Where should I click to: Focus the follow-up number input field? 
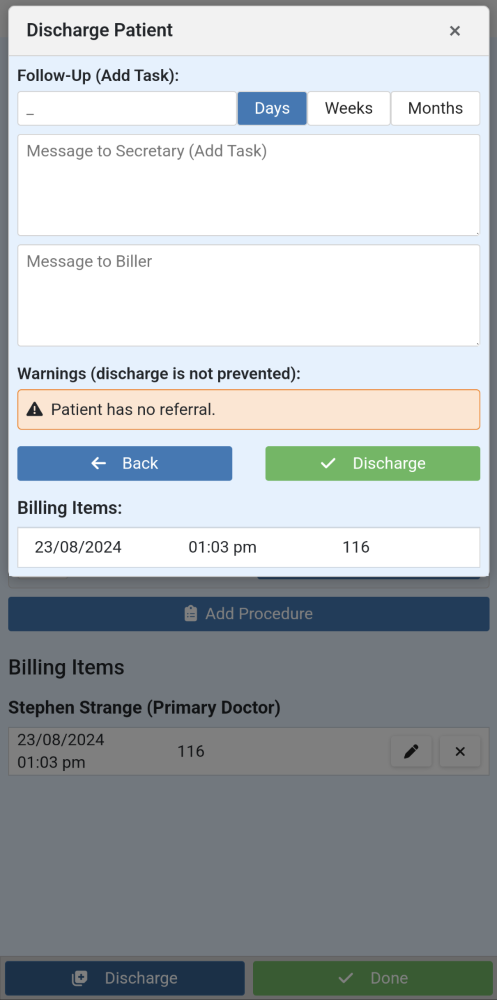click(x=127, y=108)
